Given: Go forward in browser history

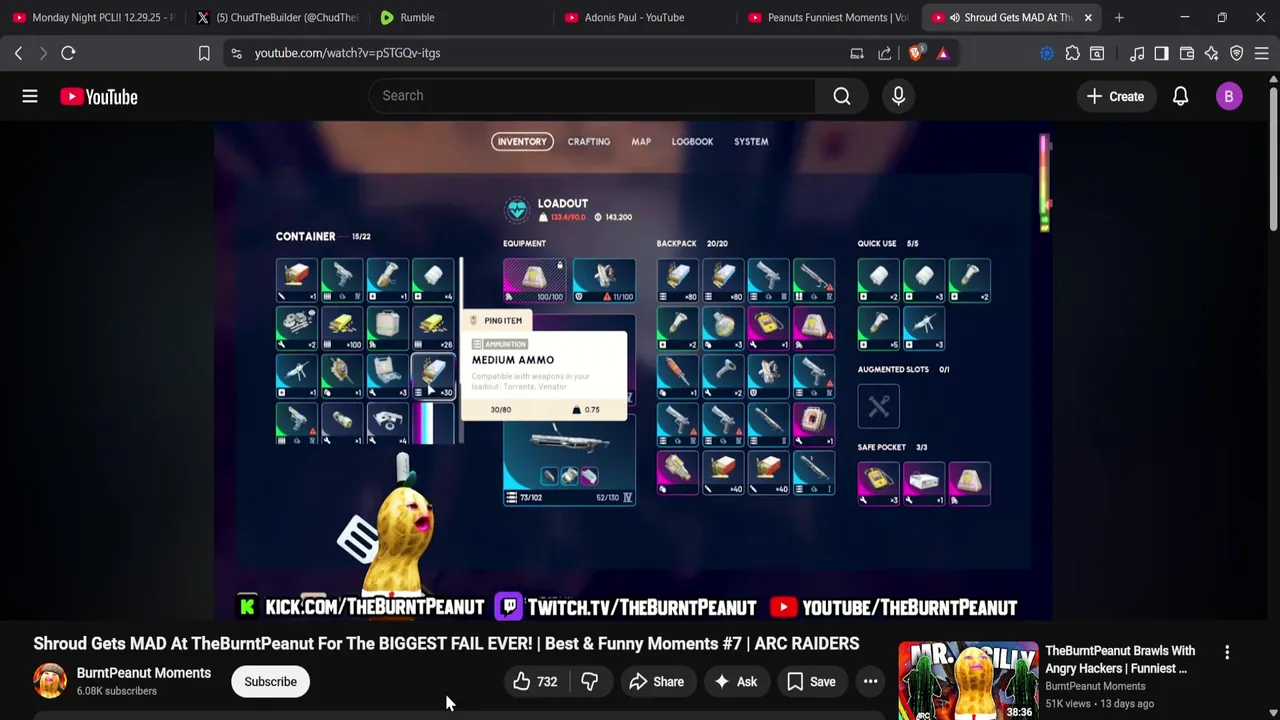Looking at the screenshot, I should (43, 53).
